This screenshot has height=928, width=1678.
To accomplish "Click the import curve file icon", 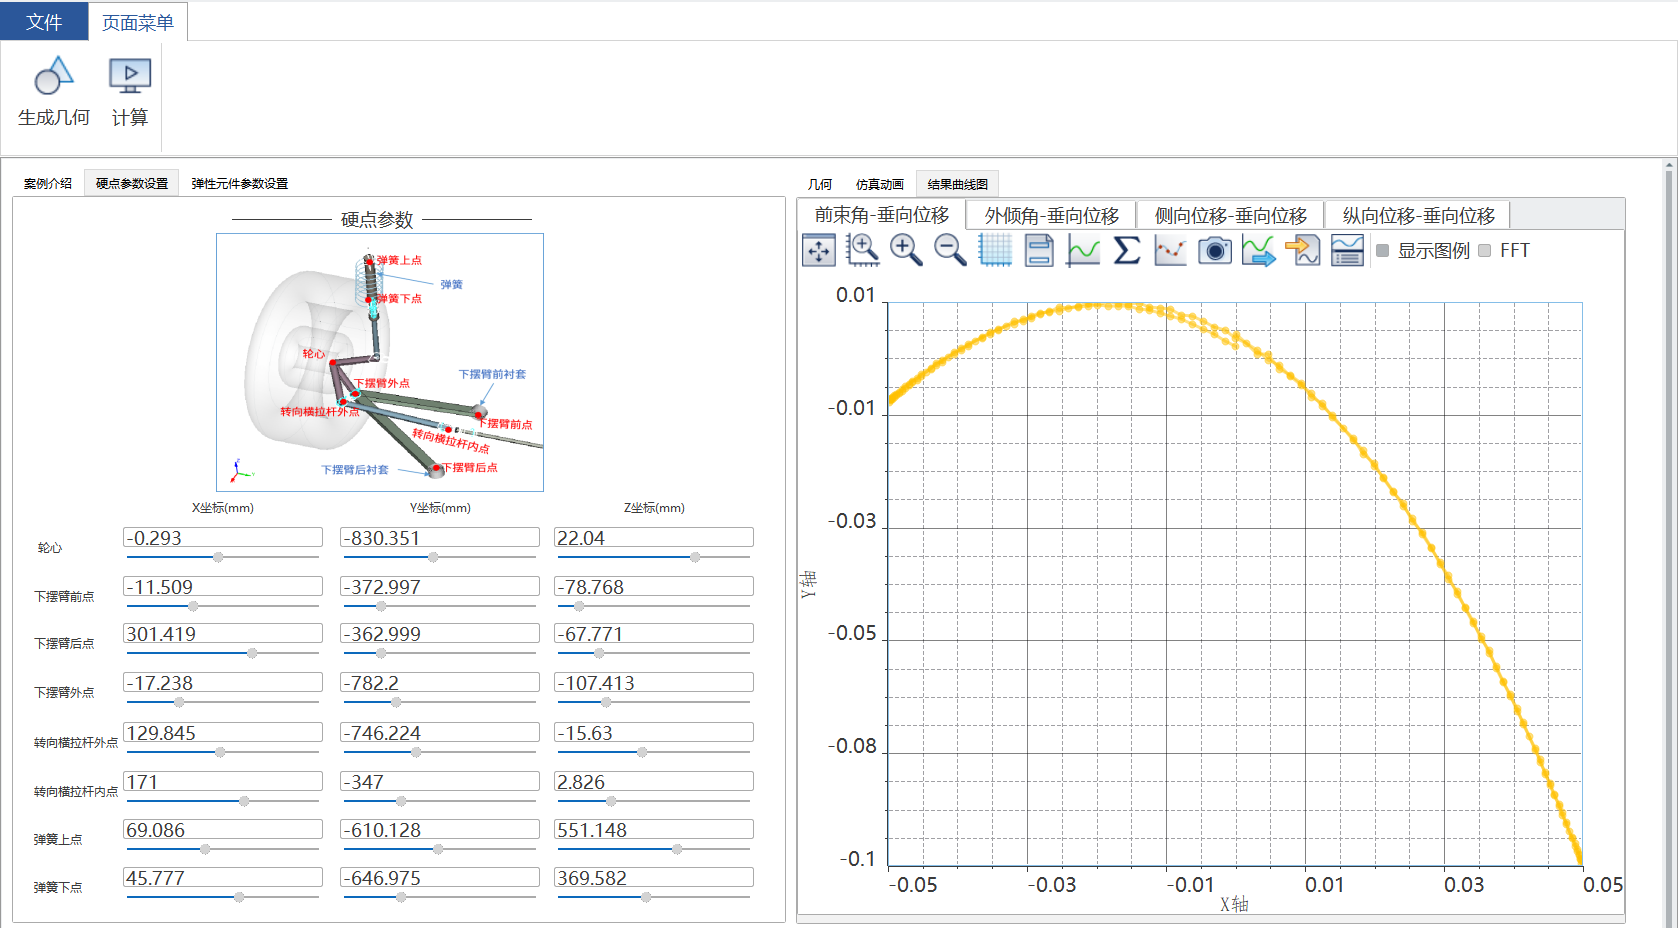I will point(1303,250).
